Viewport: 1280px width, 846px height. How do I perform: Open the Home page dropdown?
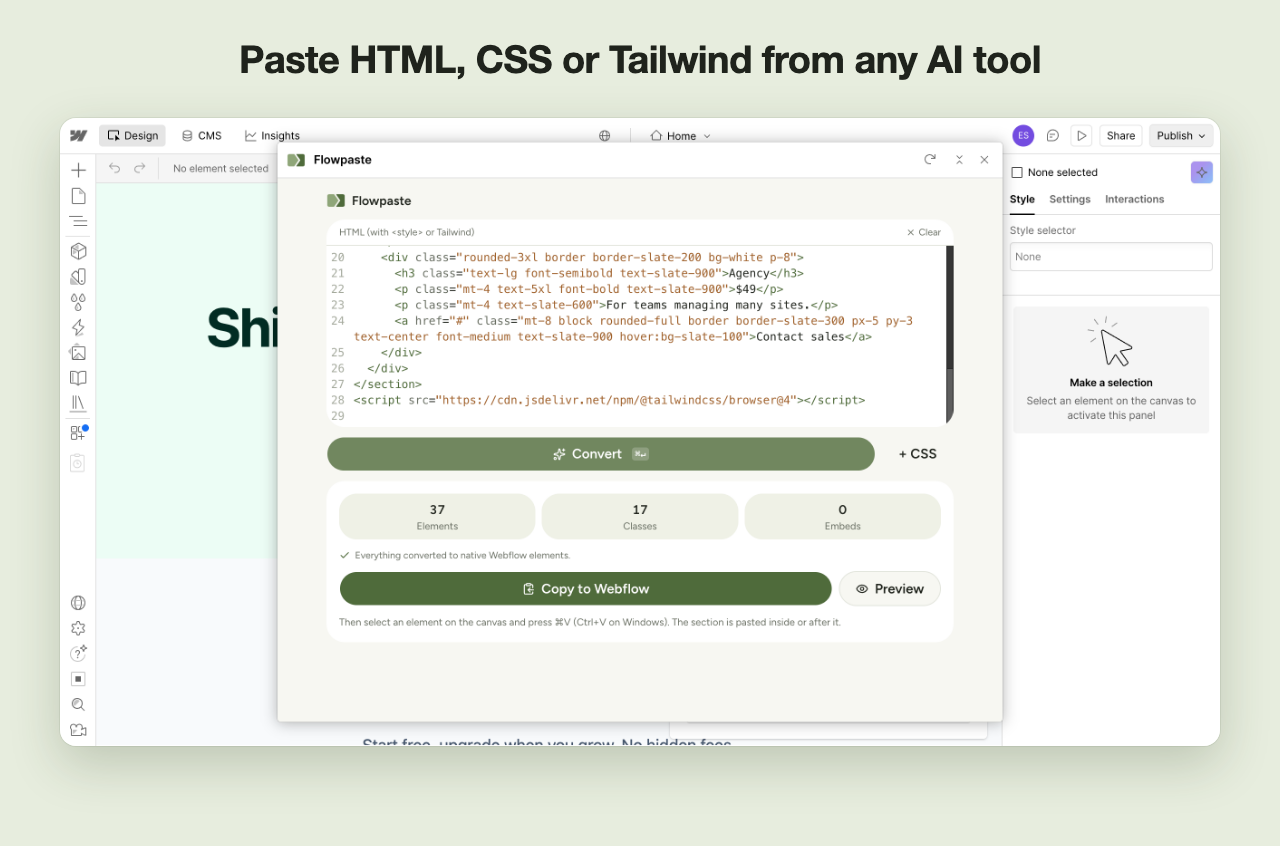pyautogui.click(x=681, y=136)
